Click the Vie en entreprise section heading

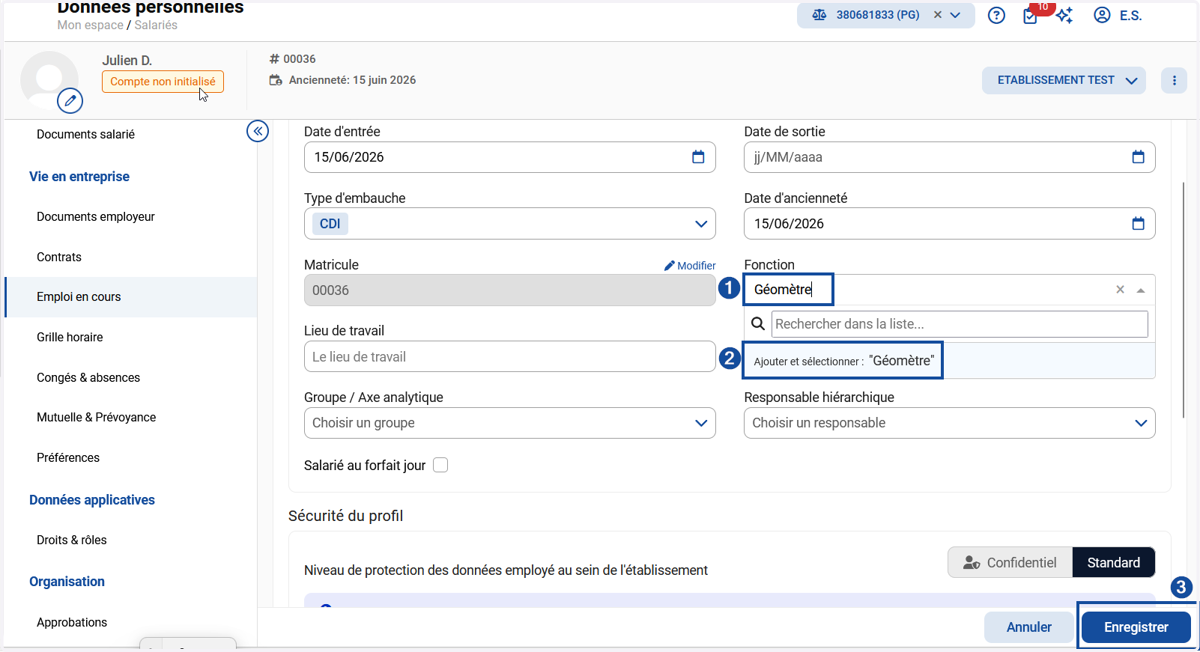[x=79, y=176]
